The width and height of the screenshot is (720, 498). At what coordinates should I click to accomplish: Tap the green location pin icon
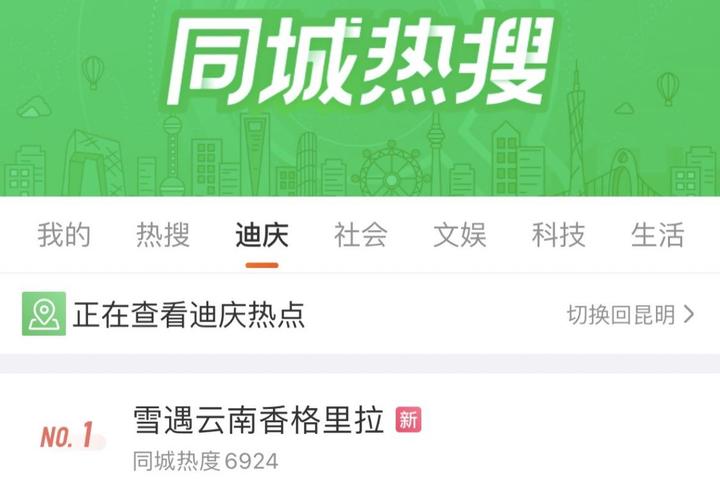44,313
